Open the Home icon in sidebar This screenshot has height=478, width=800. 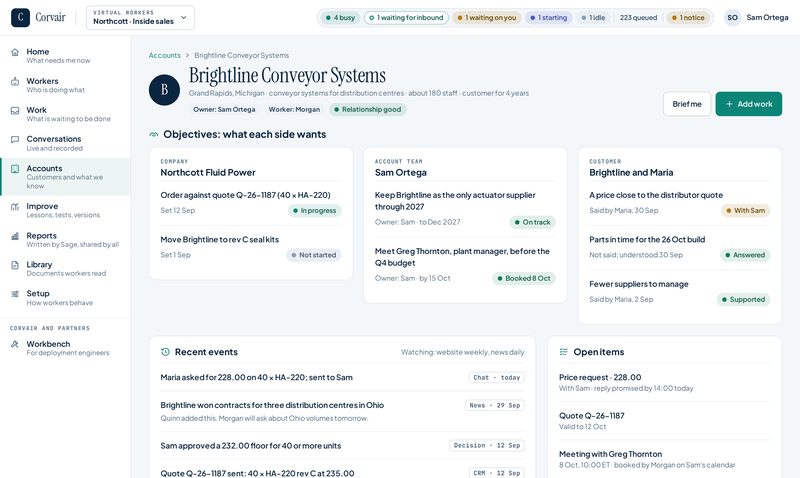point(15,52)
